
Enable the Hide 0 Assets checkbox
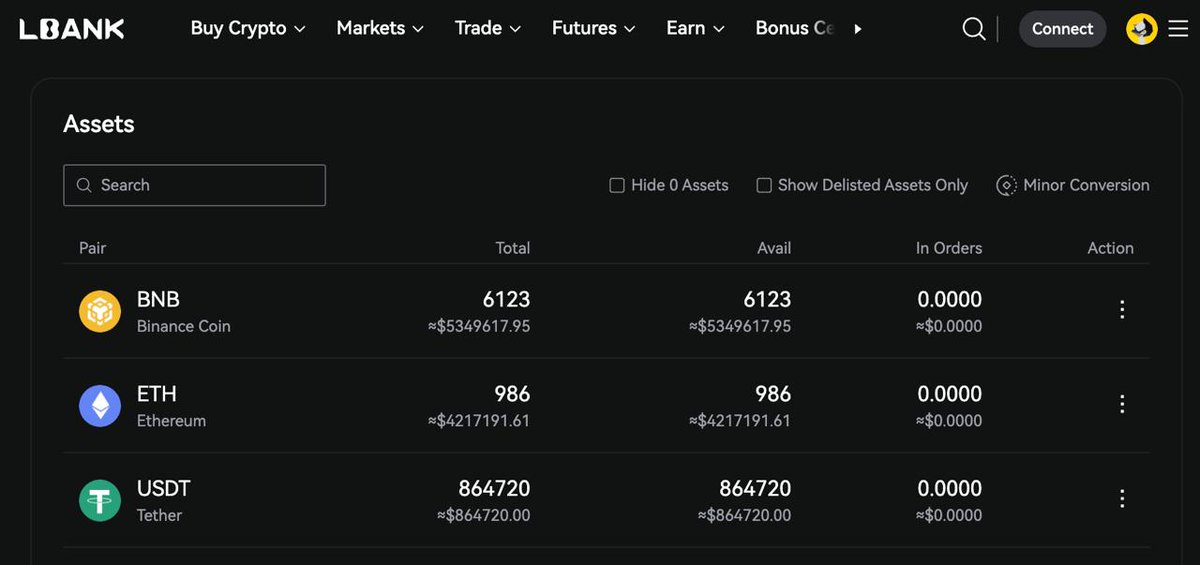coord(617,185)
